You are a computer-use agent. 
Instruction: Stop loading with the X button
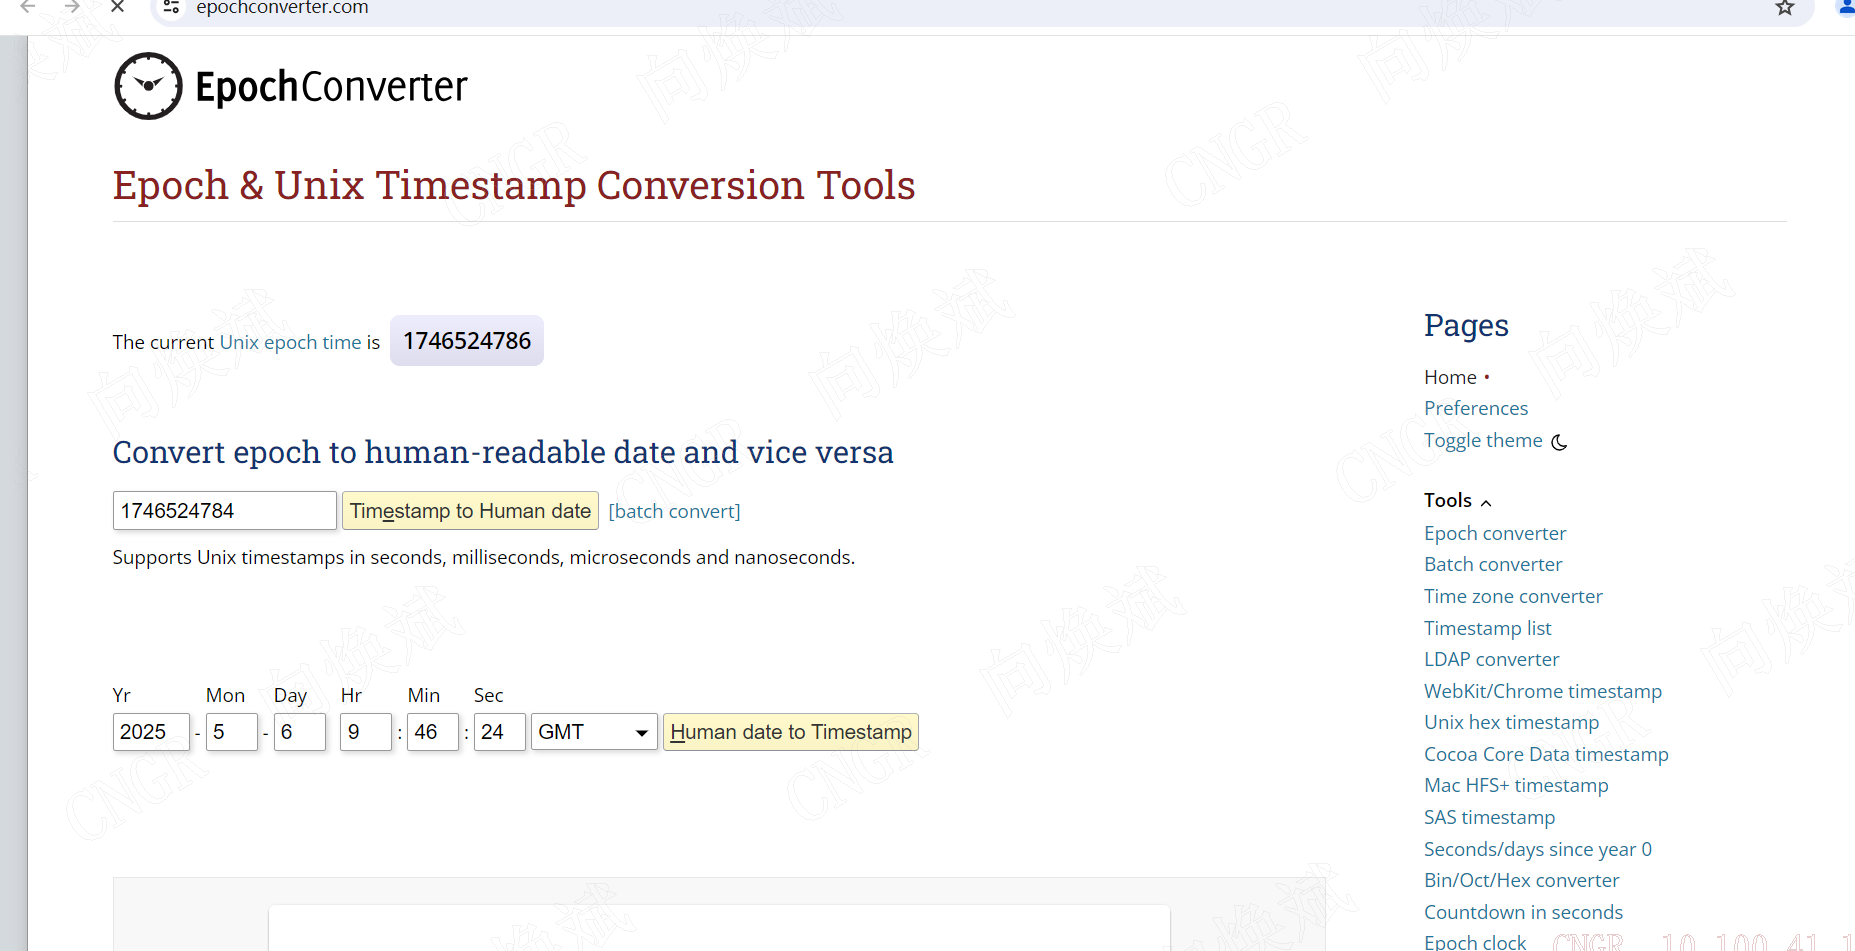coord(117,7)
